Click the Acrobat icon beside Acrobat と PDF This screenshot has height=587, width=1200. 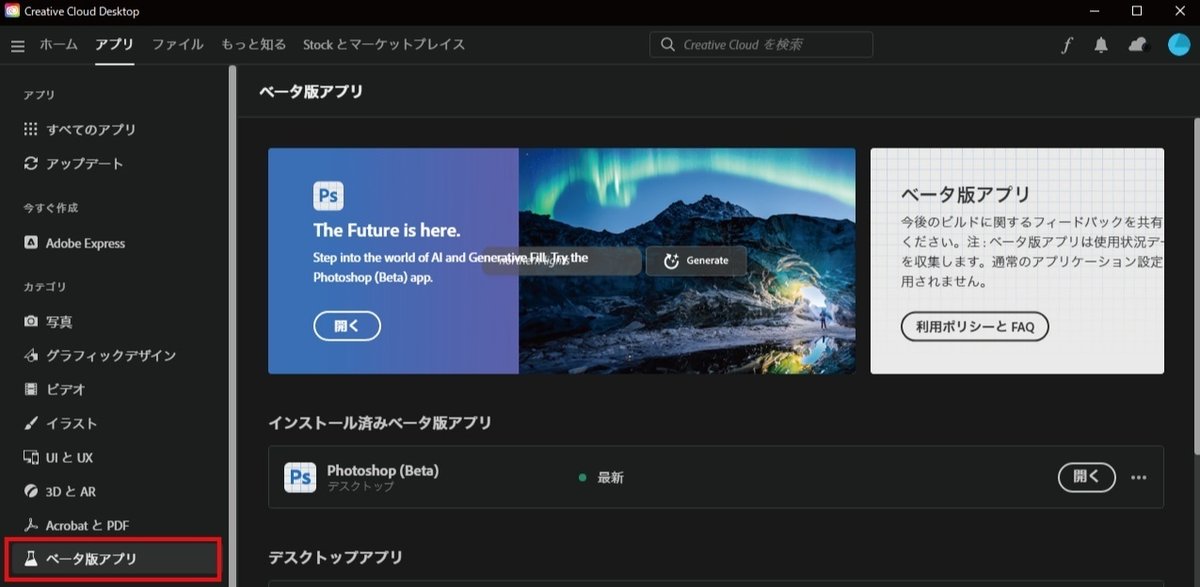[x=31, y=525]
